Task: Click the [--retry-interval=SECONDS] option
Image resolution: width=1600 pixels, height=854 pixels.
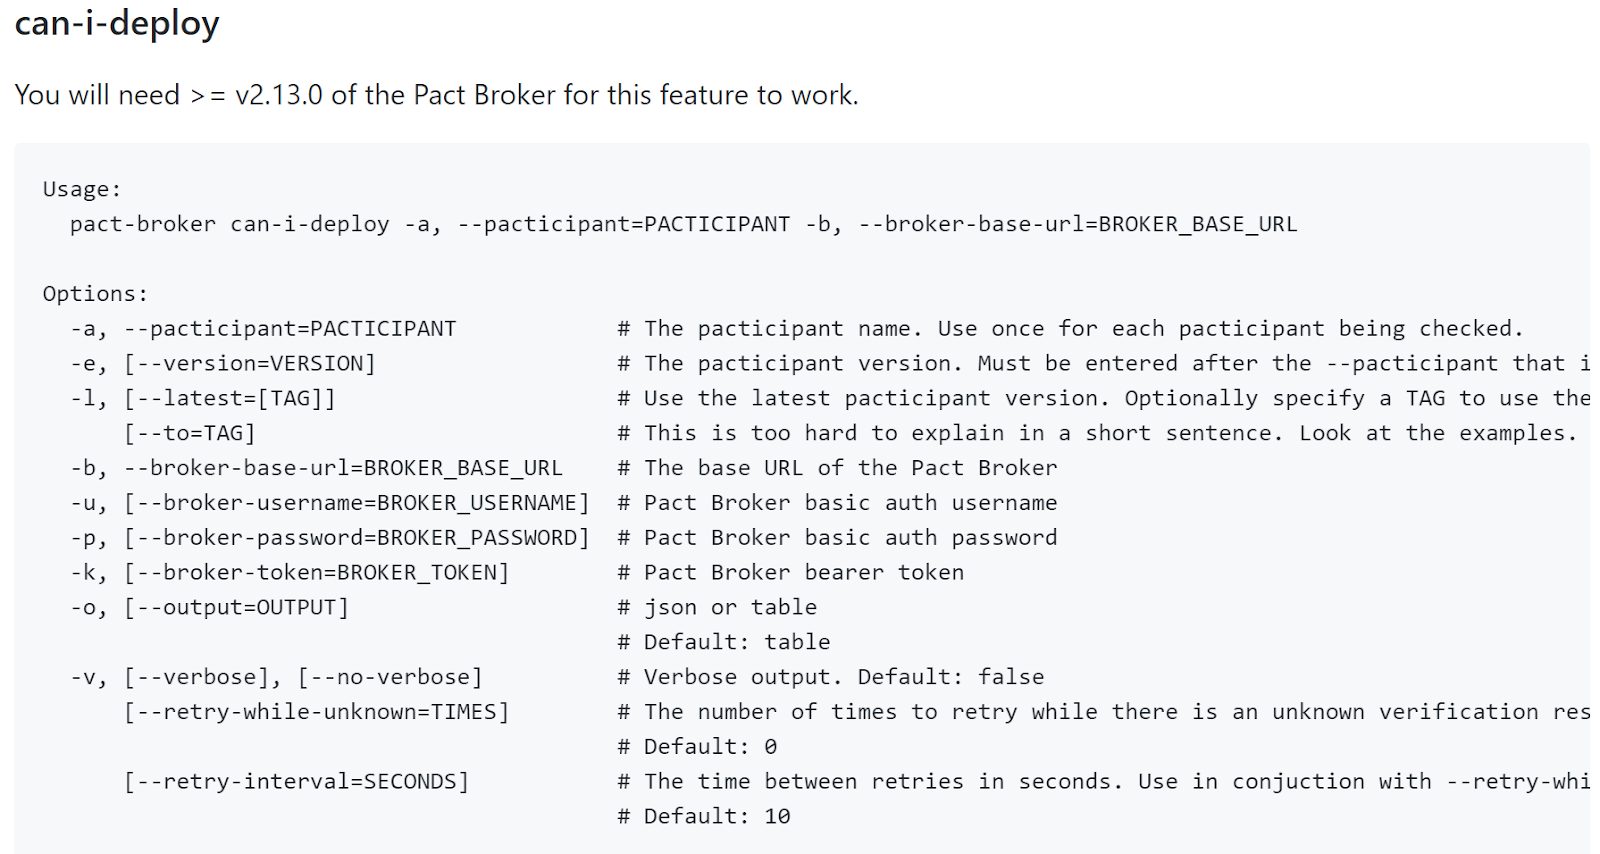Action: pyautogui.click(x=296, y=782)
